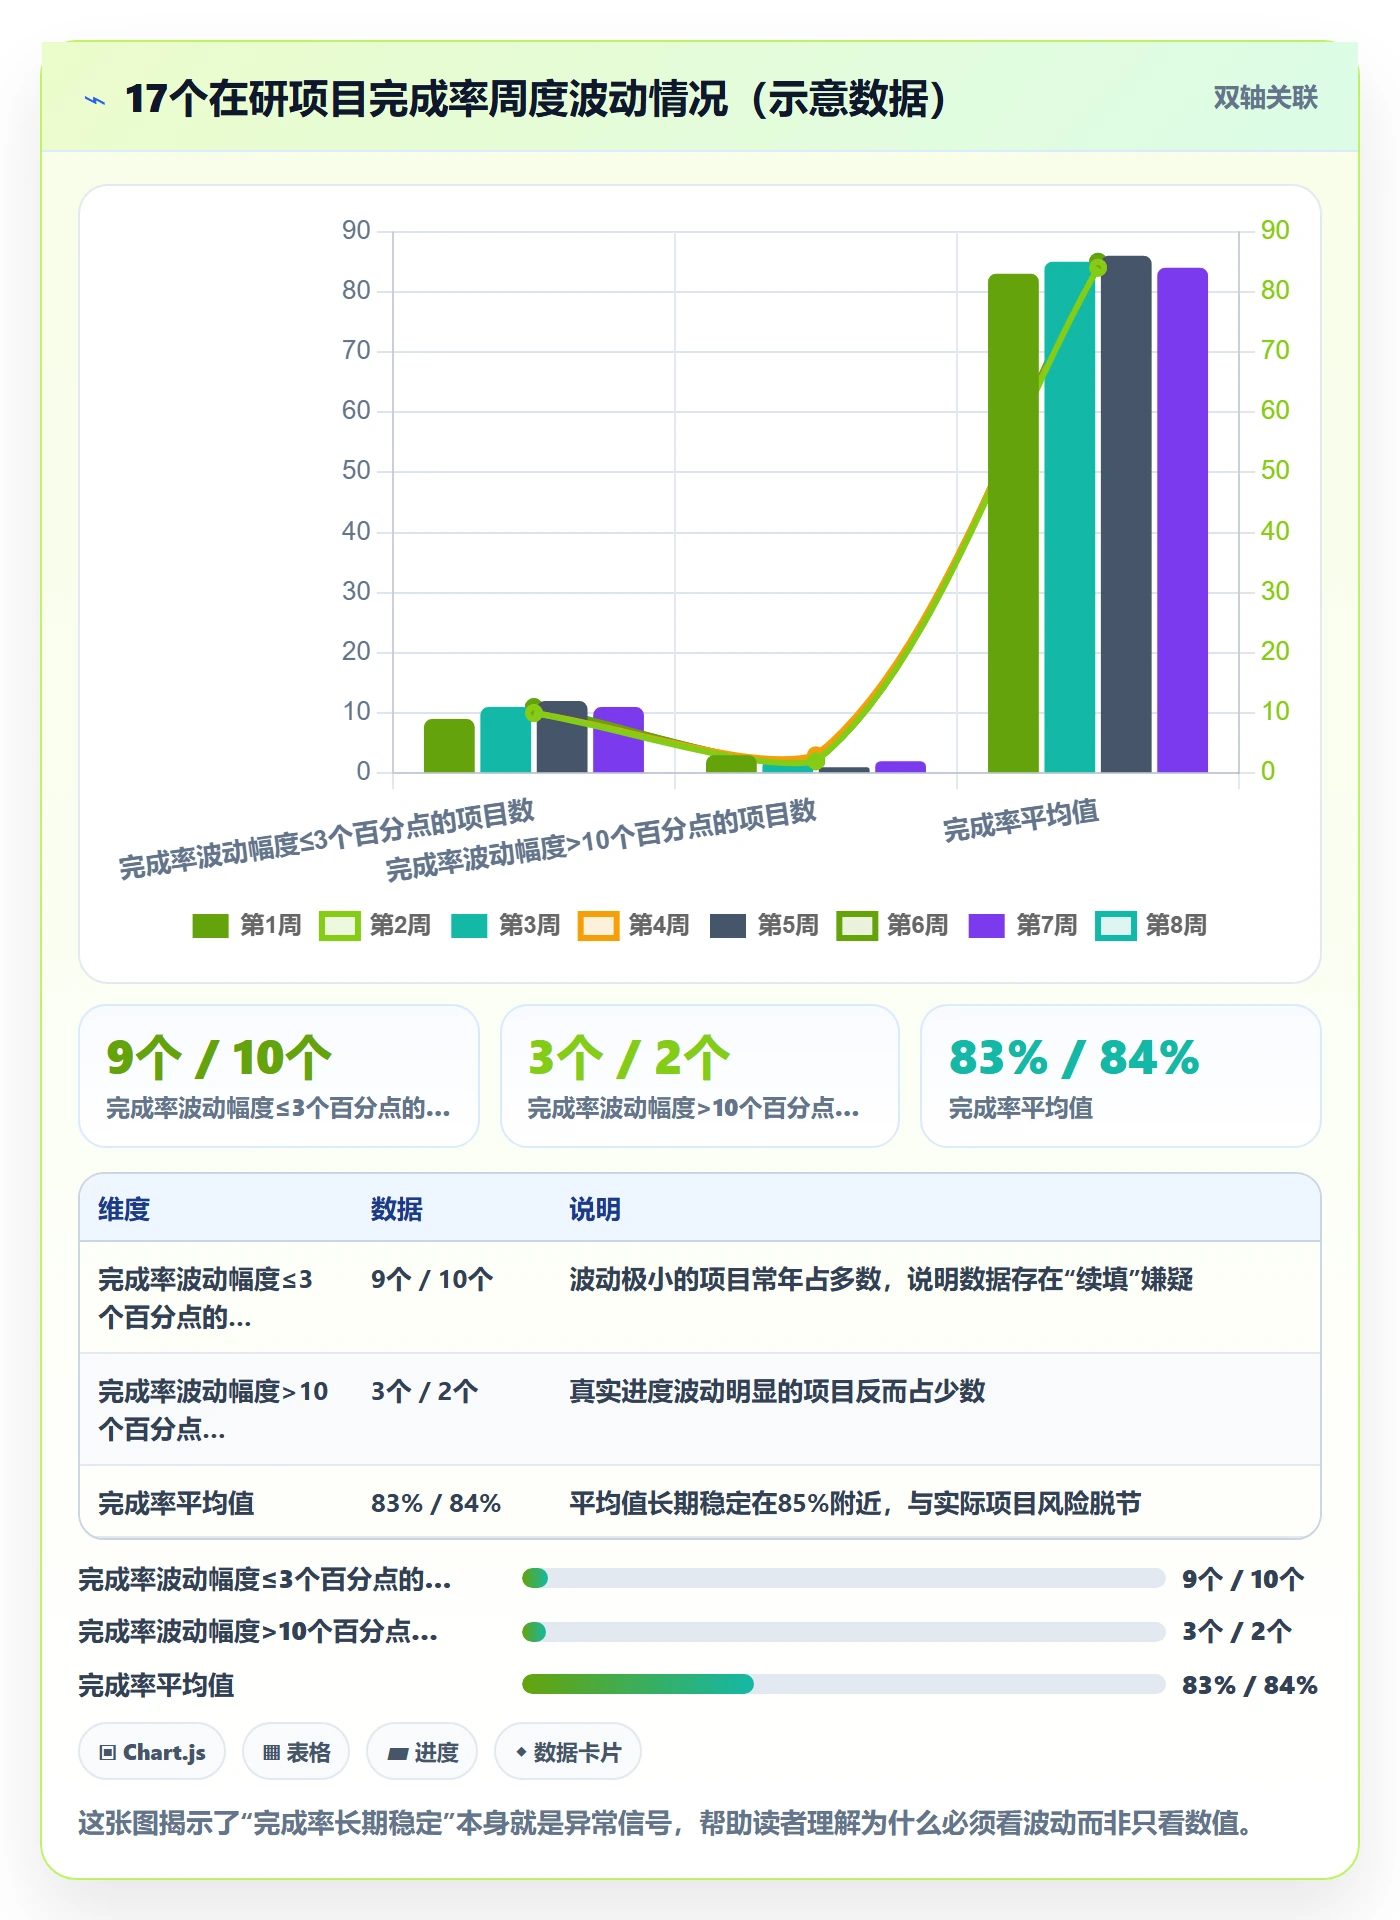Image resolution: width=1400 pixels, height=1920 pixels.
Task: Open the 9个 / 10个 stat card
Action: [279, 1076]
